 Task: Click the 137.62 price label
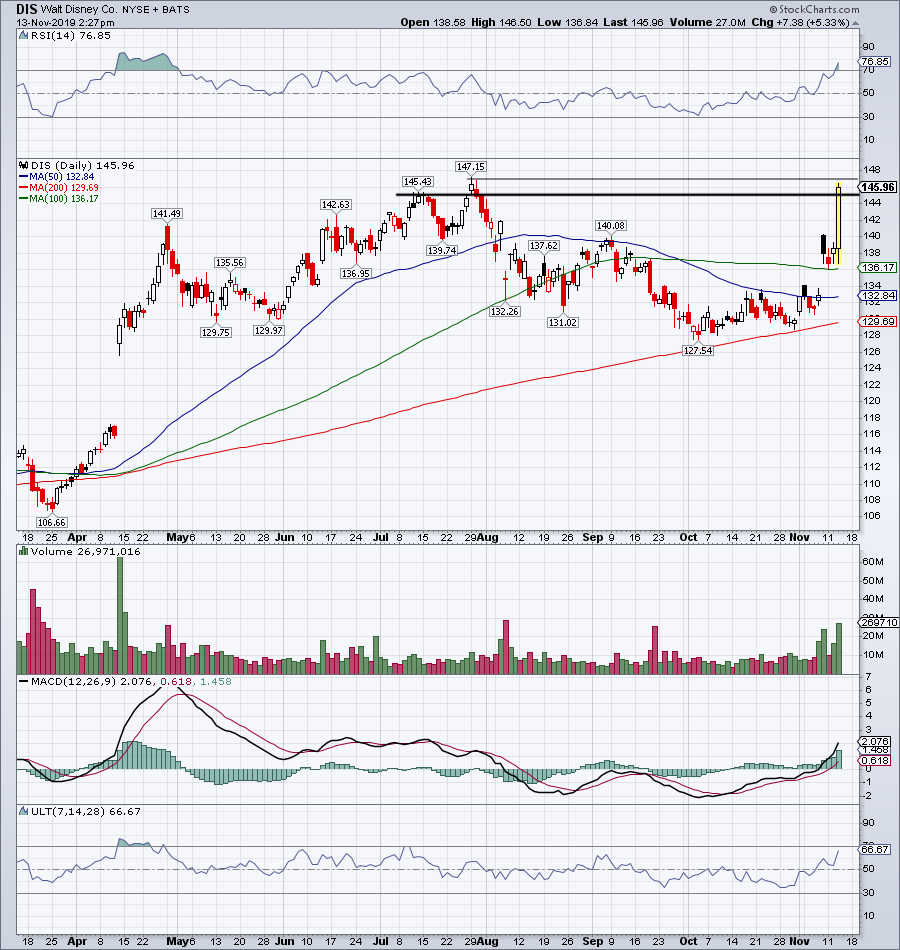[544, 245]
